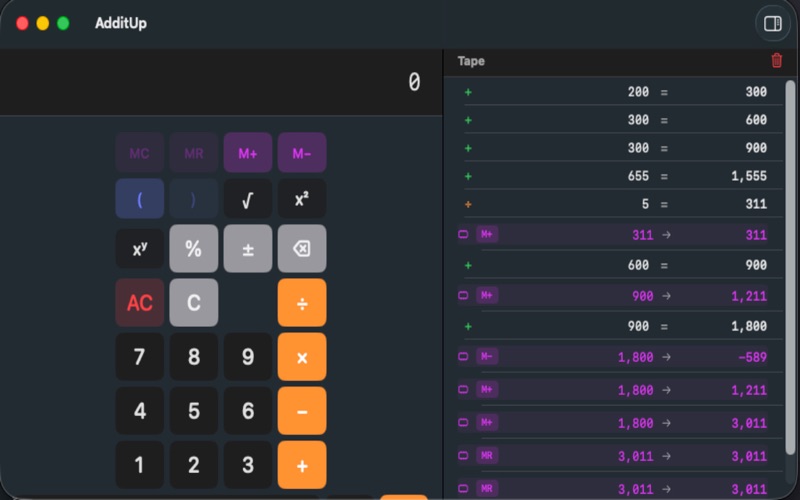Select M+ tape entry 1,800 → 1,211
Screen dimensions: 800x500
[x=614, y=390]
